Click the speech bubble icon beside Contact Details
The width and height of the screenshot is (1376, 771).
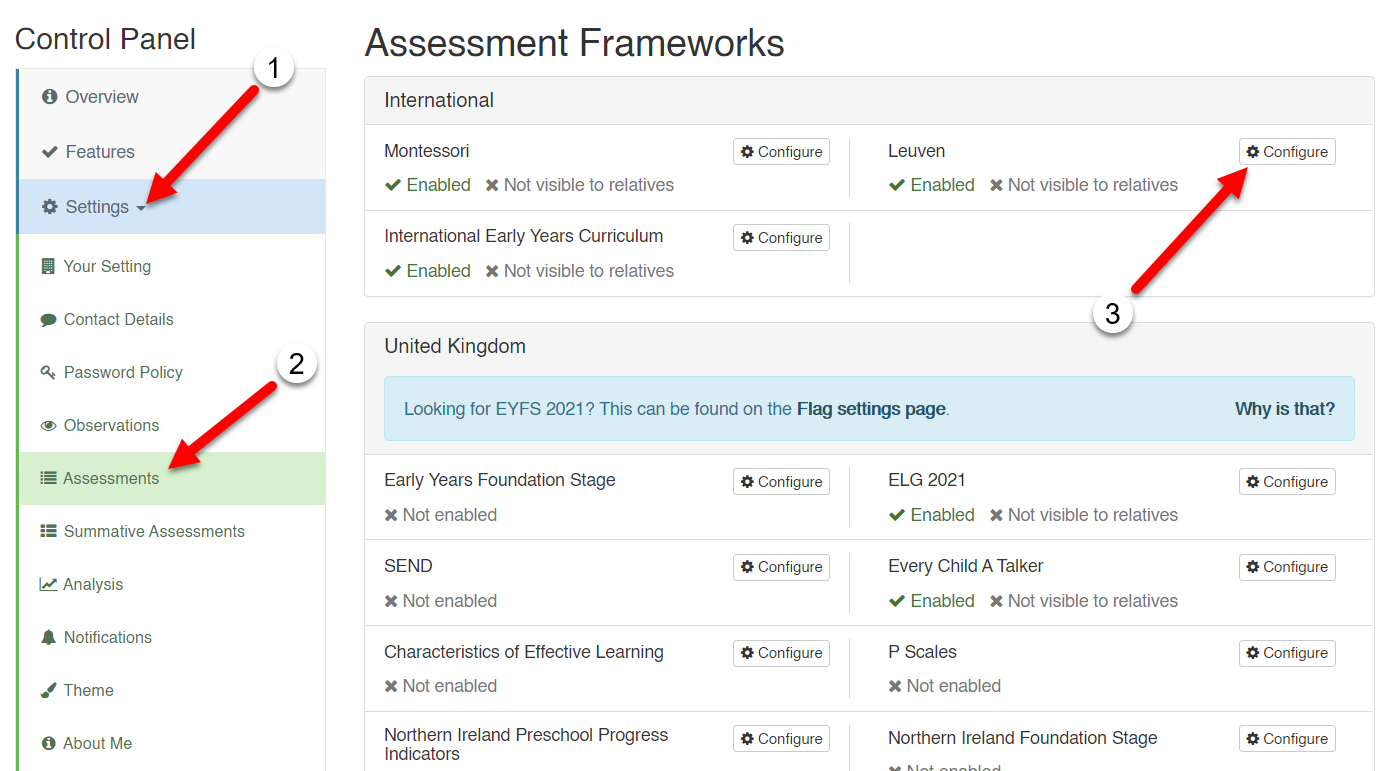[x=48, y=320]
